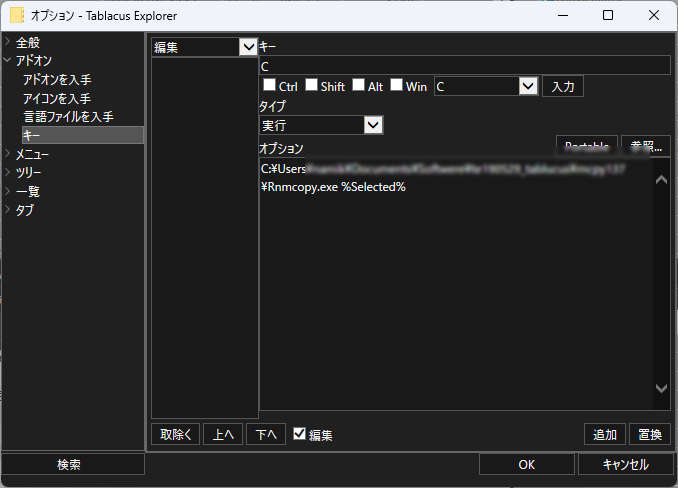Image resolution: width=678 pixels, height=488 pixels.
Task: Click the 一覧 label in the tree
Action: click(28, 191)
